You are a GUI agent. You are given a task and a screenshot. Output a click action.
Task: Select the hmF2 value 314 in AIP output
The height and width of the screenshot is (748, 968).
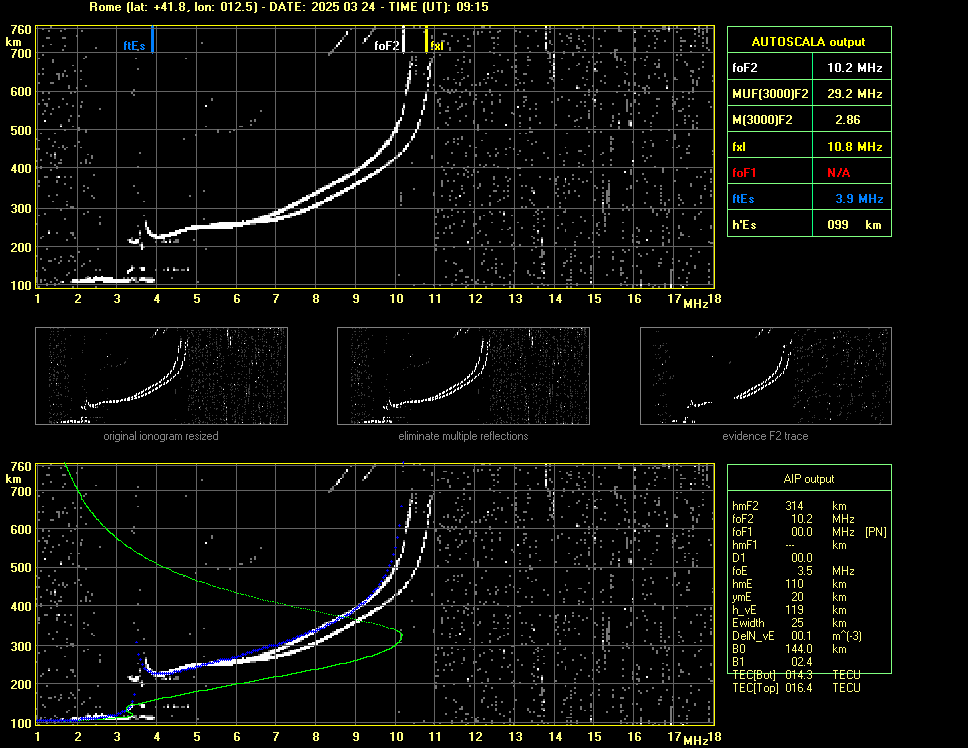click(794, 506)
